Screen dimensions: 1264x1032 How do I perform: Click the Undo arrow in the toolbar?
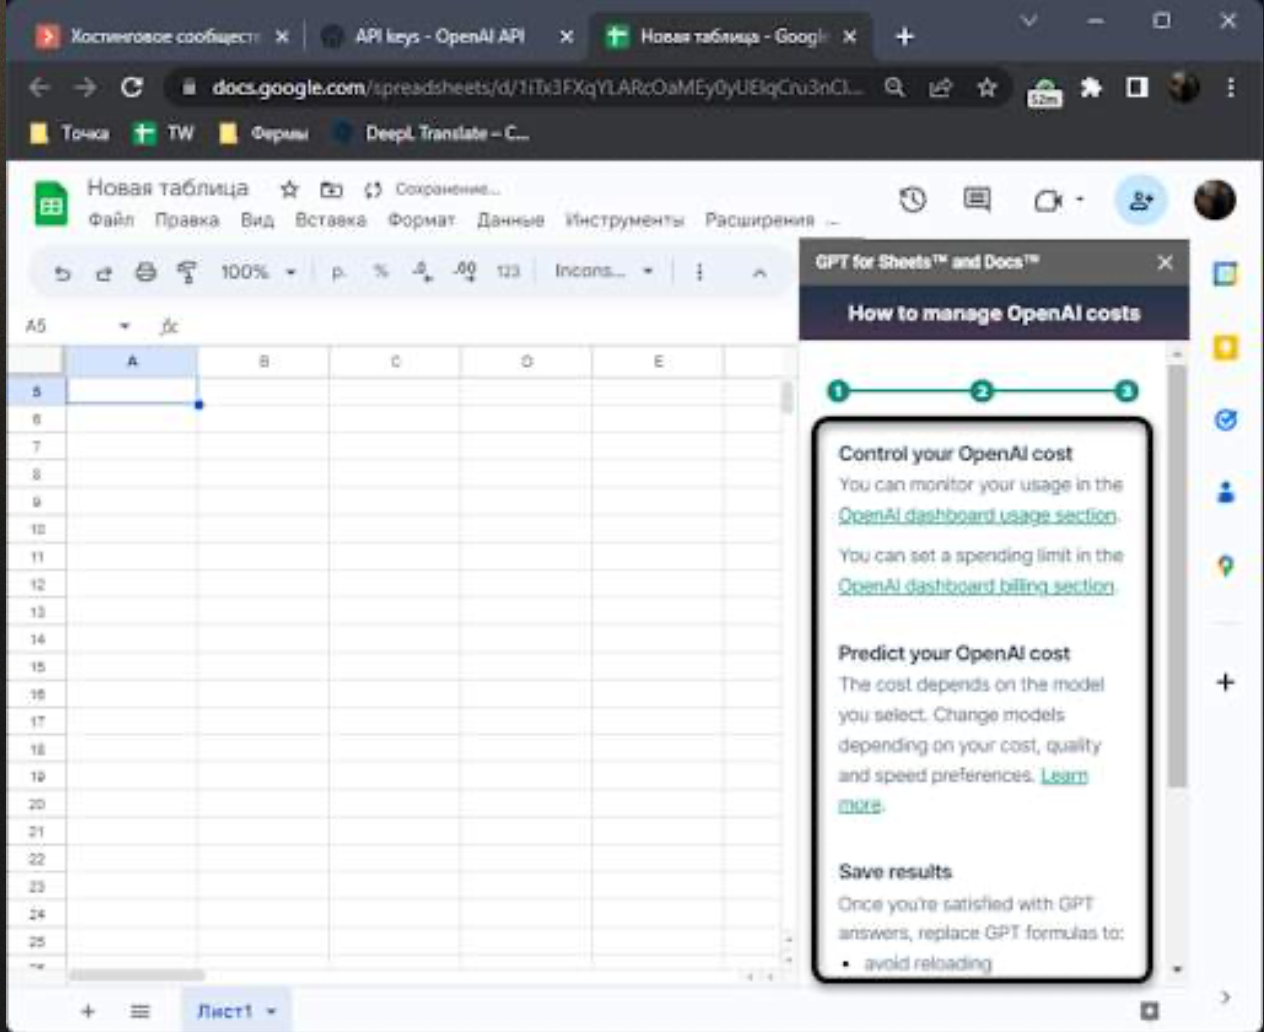pyautogui.click(x=62, y=272)
